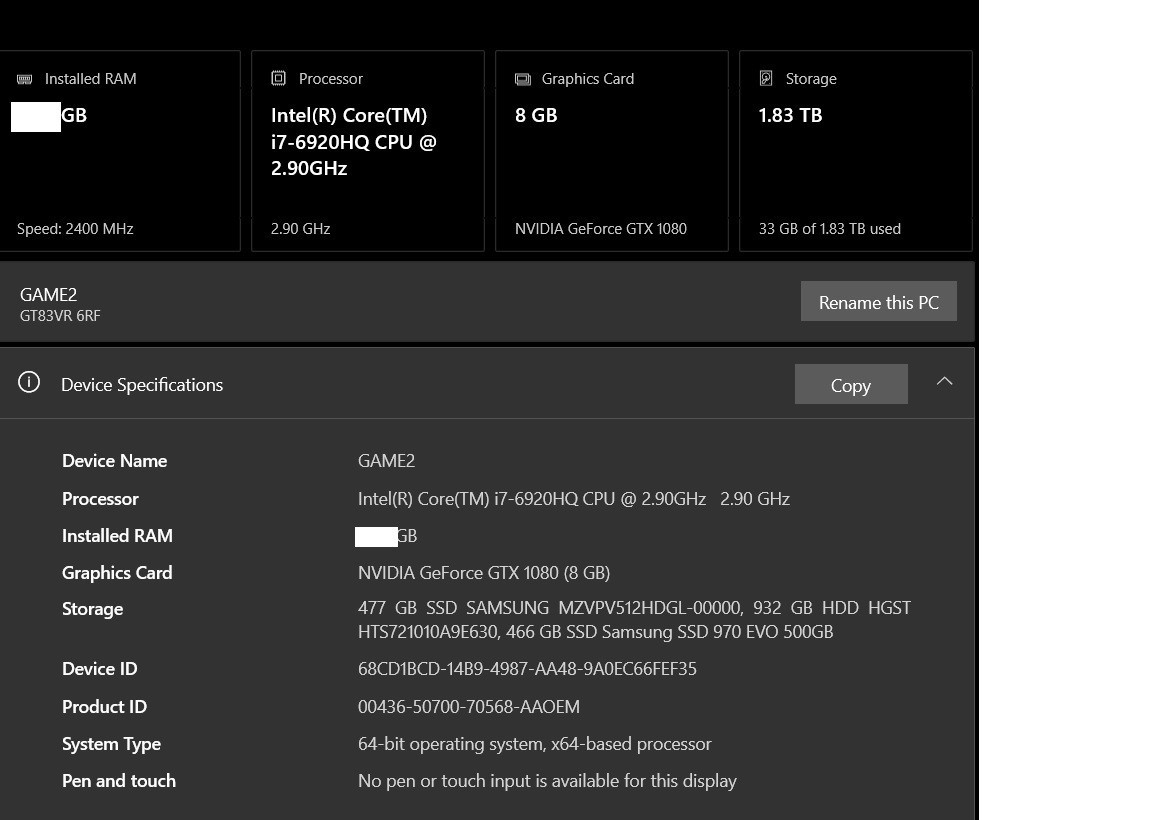Click the Processor chip icon
Screen dimensions: 1152x820
coord(278,78)
